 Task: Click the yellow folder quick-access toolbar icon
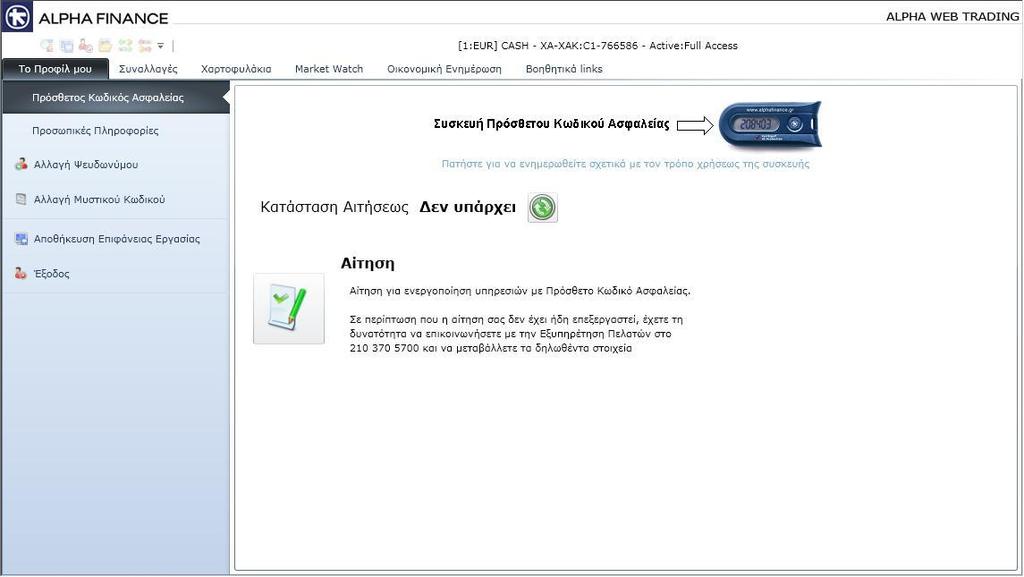(105, 46)
